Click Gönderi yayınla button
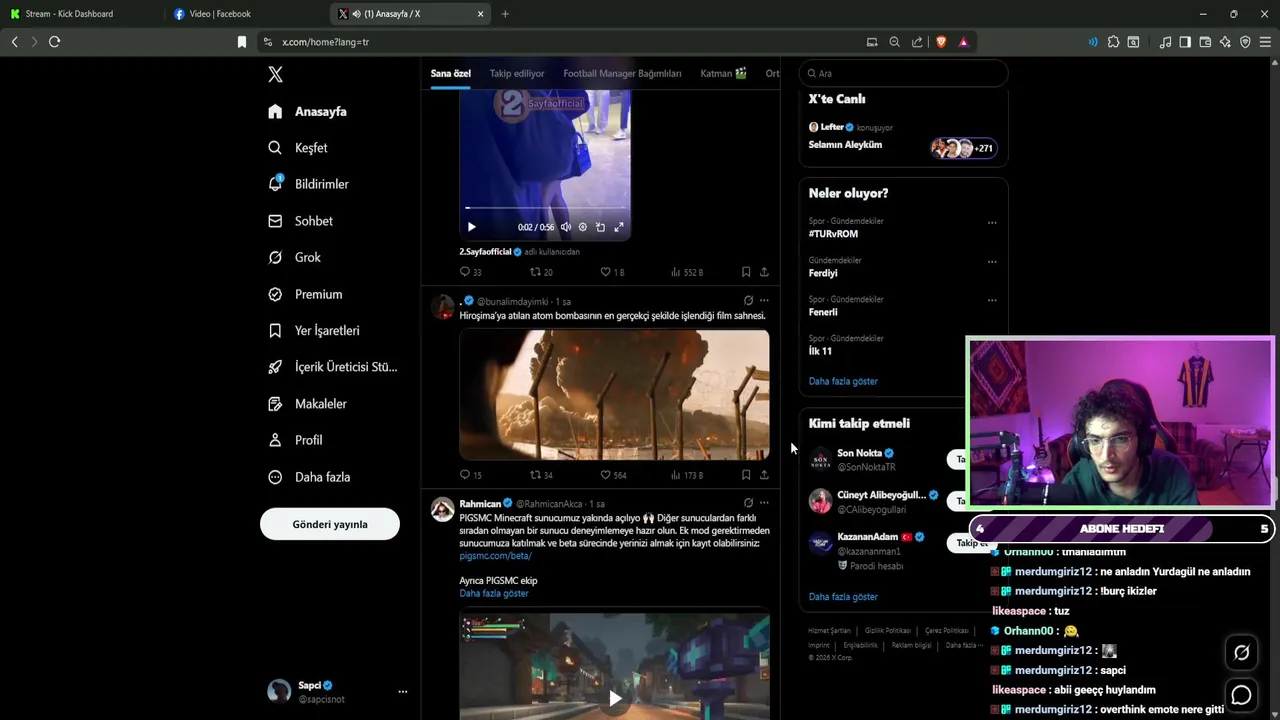The width and height of the screenshot is (1280, 720). (330, 524)
